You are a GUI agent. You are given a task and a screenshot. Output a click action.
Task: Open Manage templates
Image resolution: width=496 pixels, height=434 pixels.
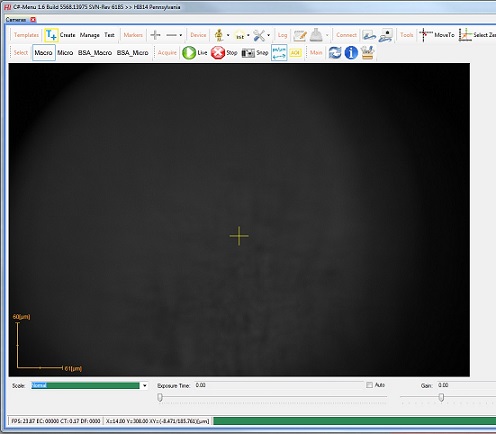89,35
